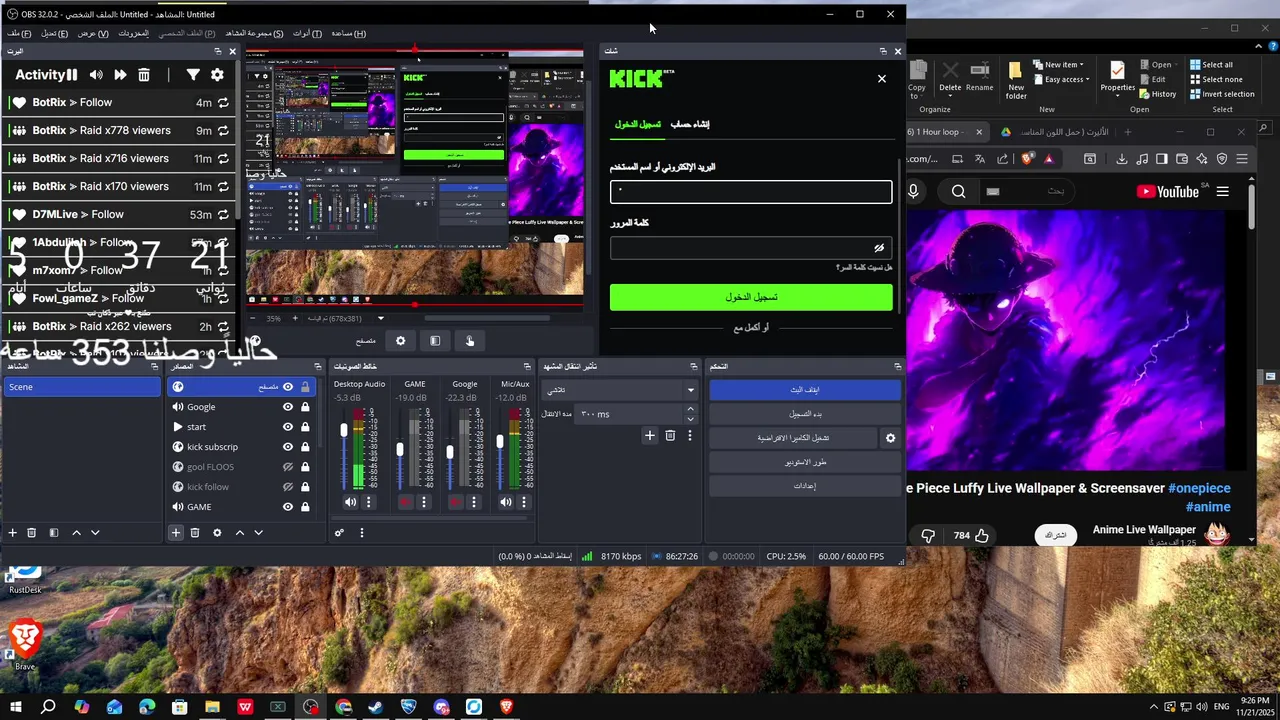Screen dimensions: 1280x720
Task: Open the ملف (F) menu
Action: [19, 34]
